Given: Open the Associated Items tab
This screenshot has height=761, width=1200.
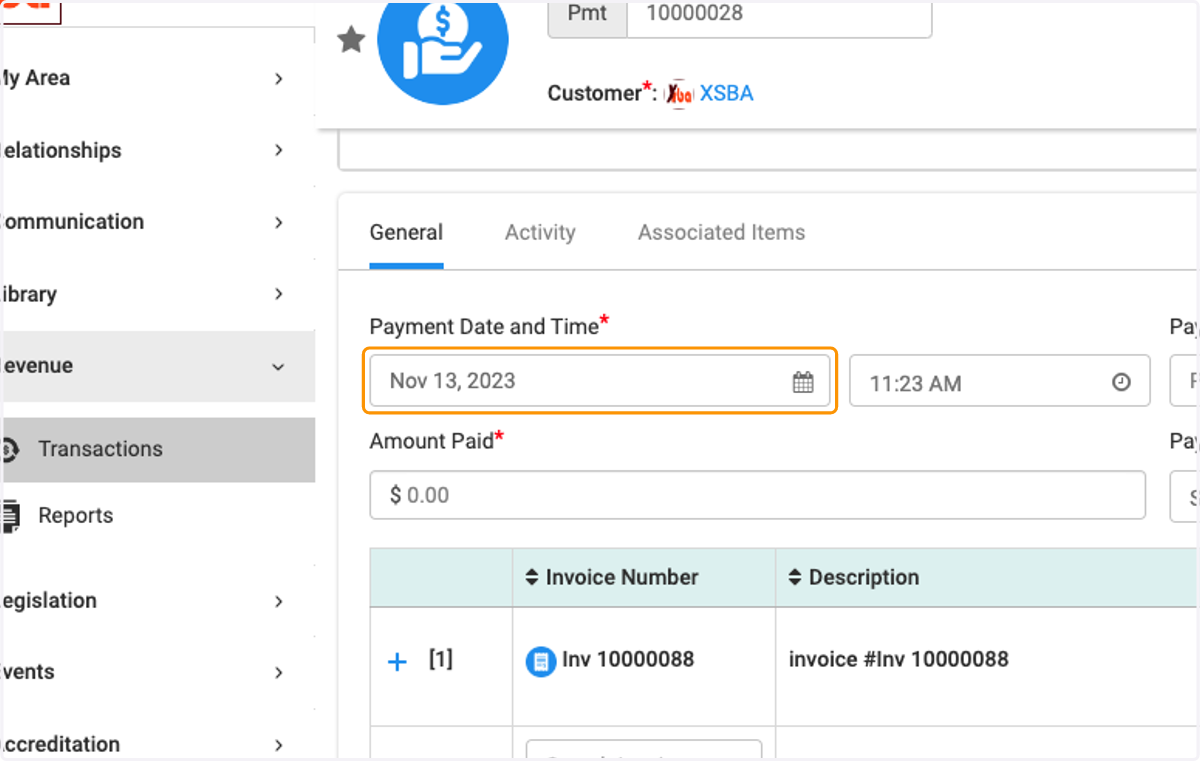Looking at the screenshot, I should (721, 232).
